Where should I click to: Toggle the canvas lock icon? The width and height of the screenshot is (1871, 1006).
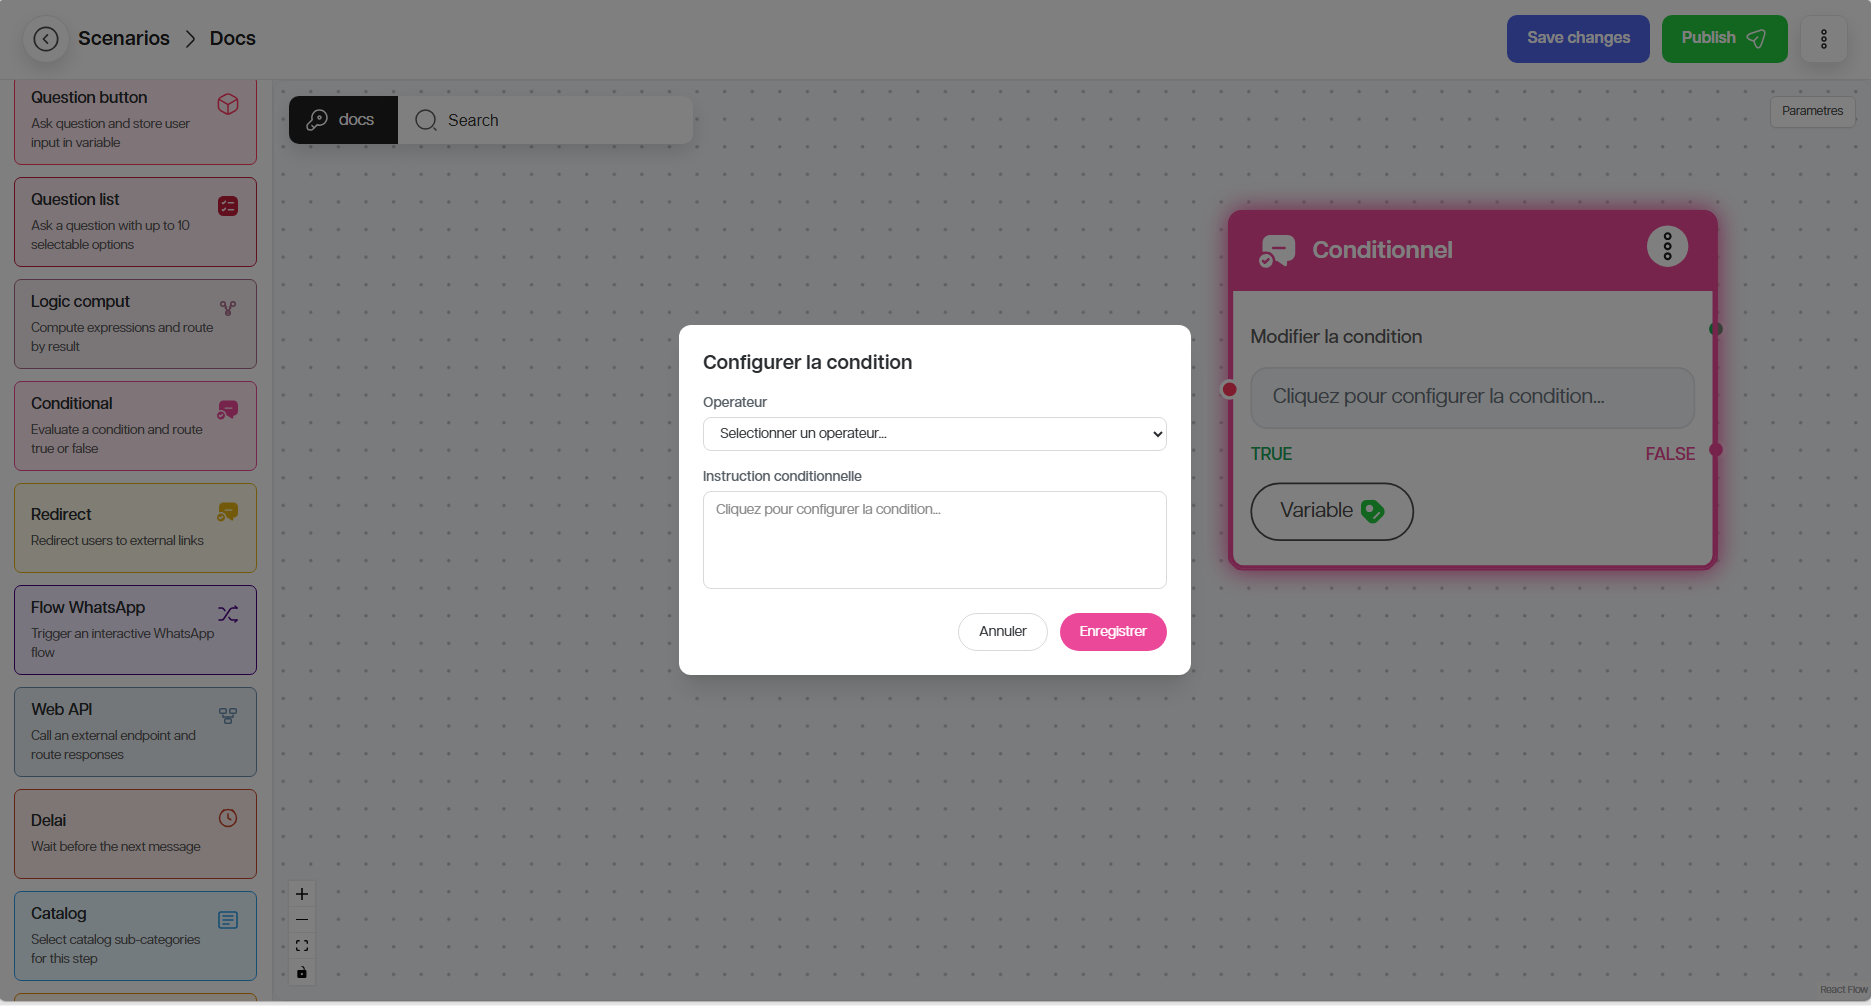click(x=302, y=972)
